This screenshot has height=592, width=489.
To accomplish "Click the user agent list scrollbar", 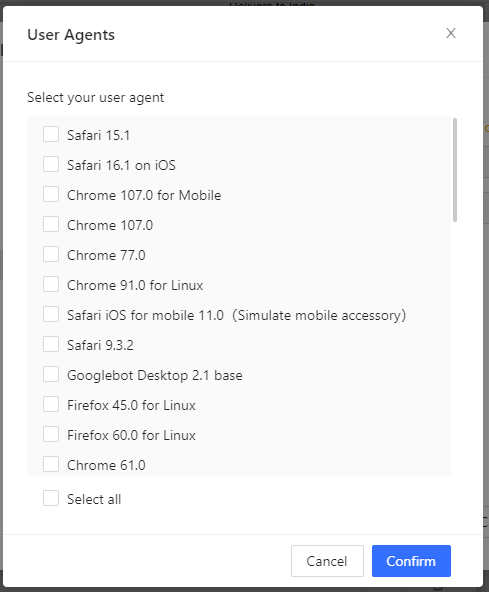I will tap(455, 170).
